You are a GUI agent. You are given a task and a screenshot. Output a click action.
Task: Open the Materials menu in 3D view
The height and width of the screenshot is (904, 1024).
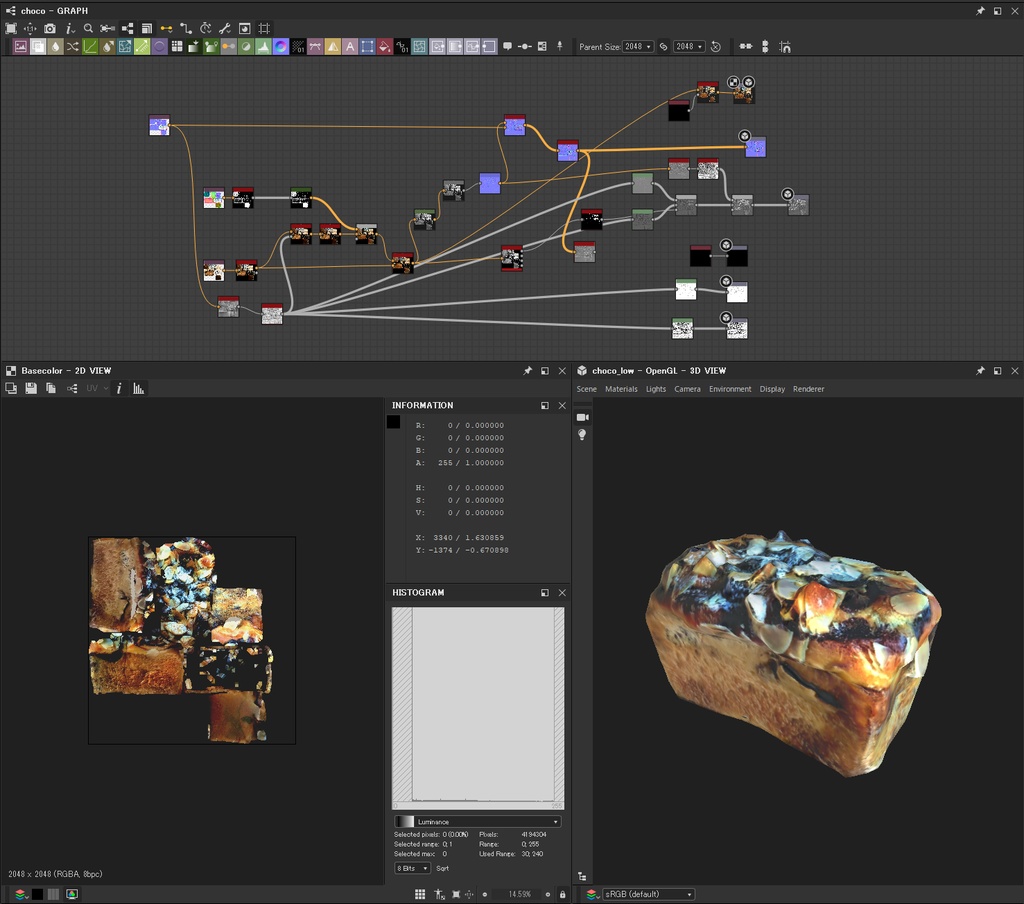pyautogui.click(x=621, y=389)
